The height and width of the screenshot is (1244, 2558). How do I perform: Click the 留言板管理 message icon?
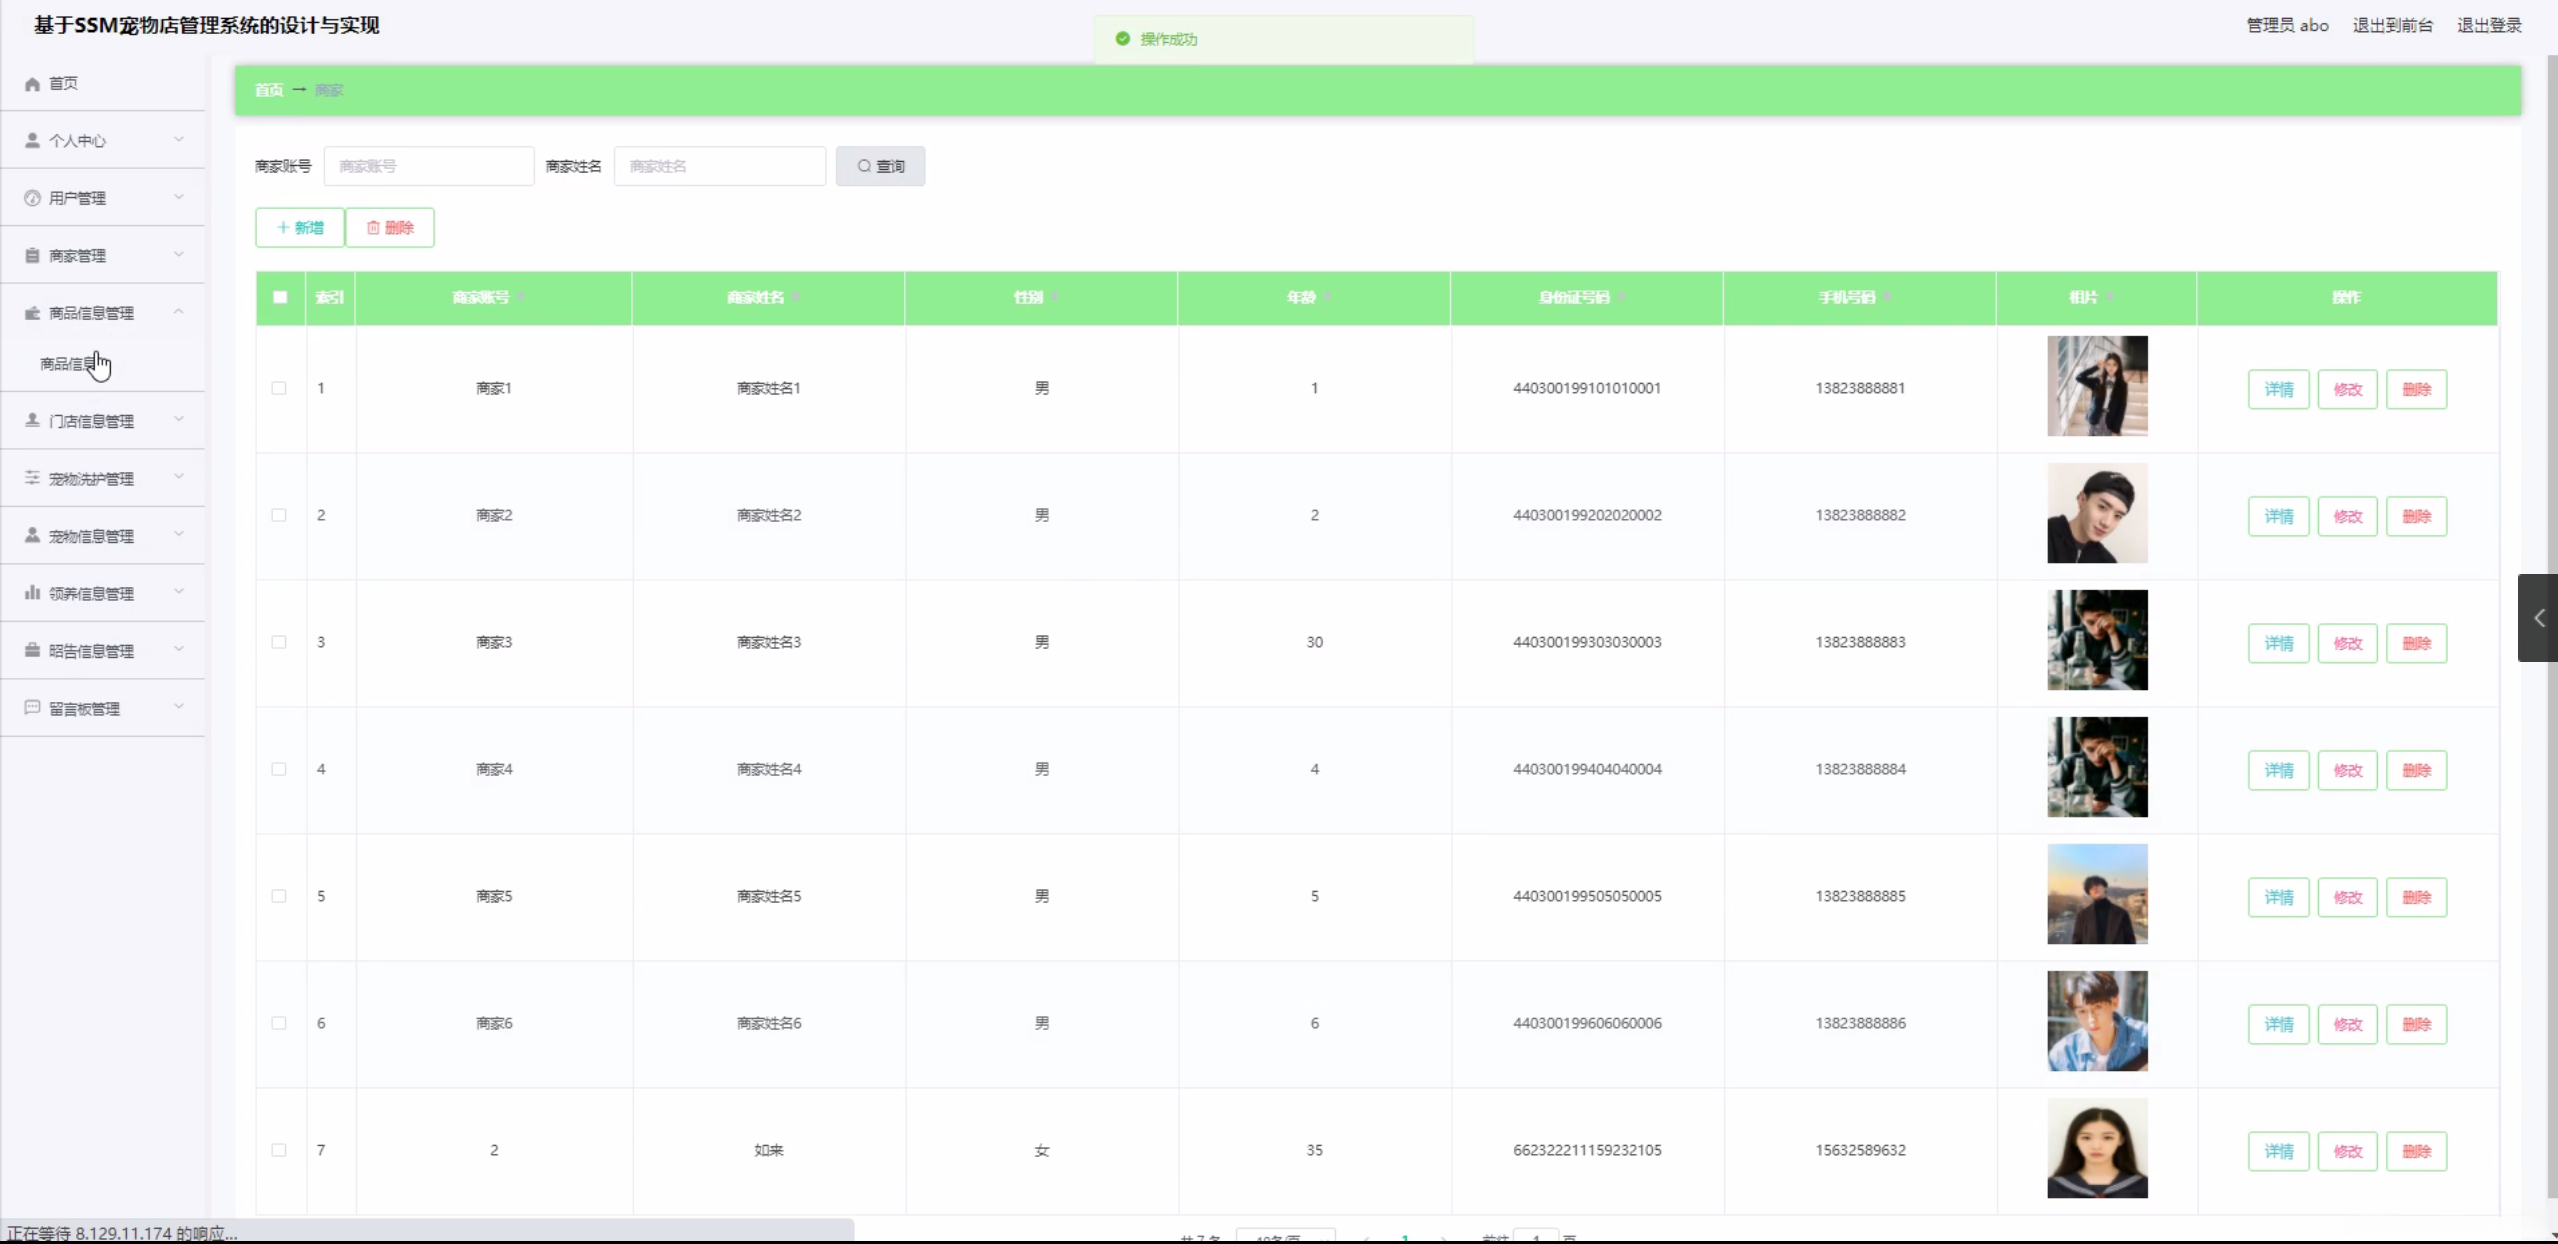(32, 708)
